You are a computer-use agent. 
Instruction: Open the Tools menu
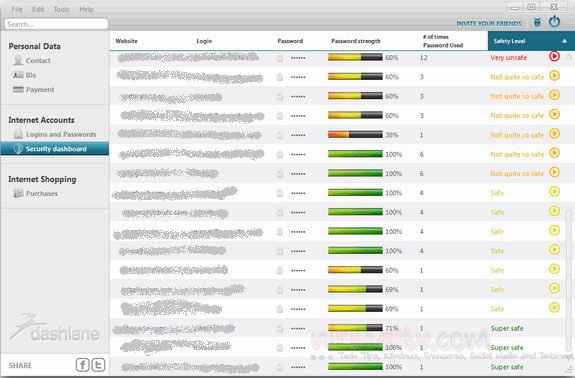point(62,9)
